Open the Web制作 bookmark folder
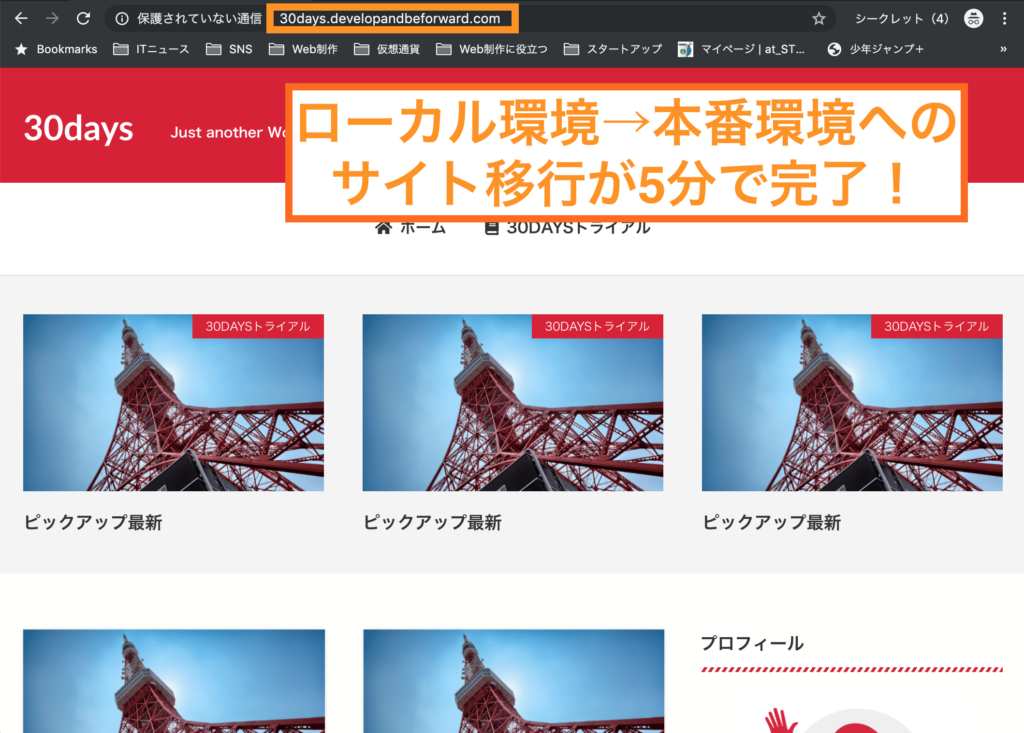 click(307, 49)
